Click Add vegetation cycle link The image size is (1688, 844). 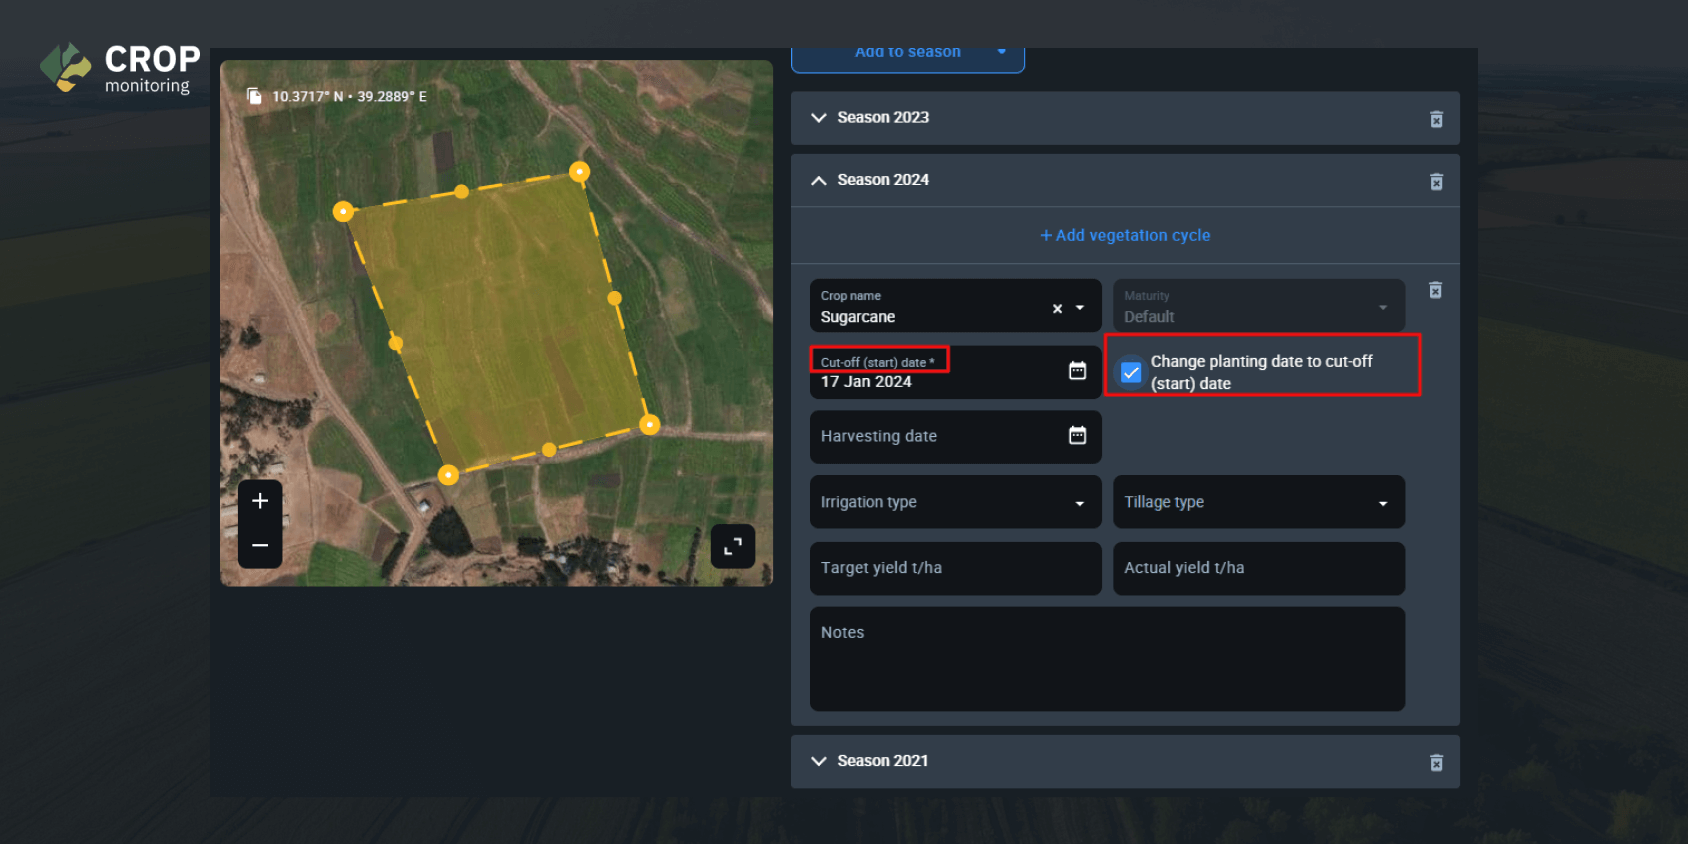pyautogui.click(x=1125, y=235)
